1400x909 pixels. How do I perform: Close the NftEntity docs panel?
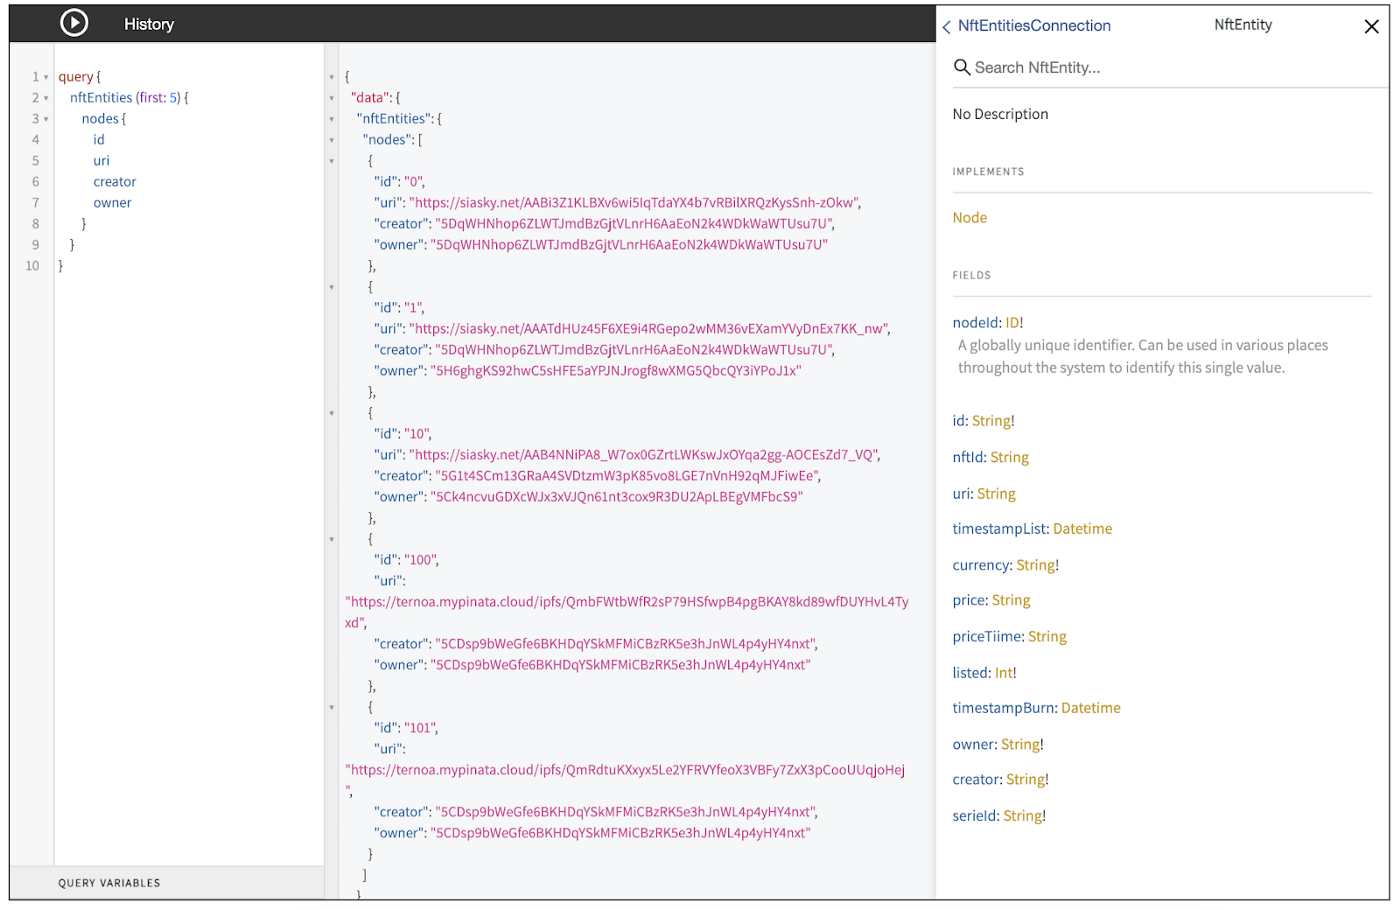click(x=1371, y=27)
